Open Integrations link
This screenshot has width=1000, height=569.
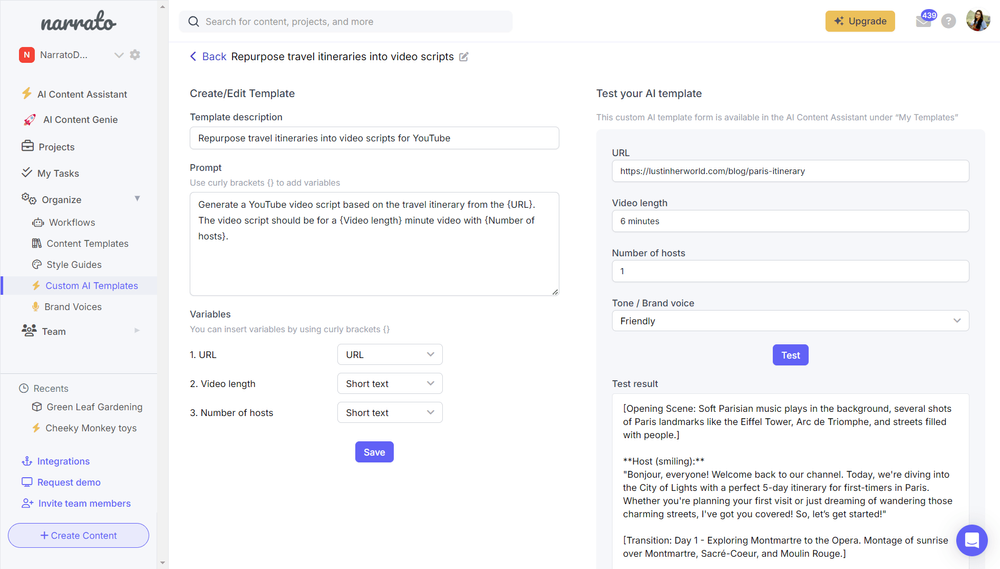point(63,461)
